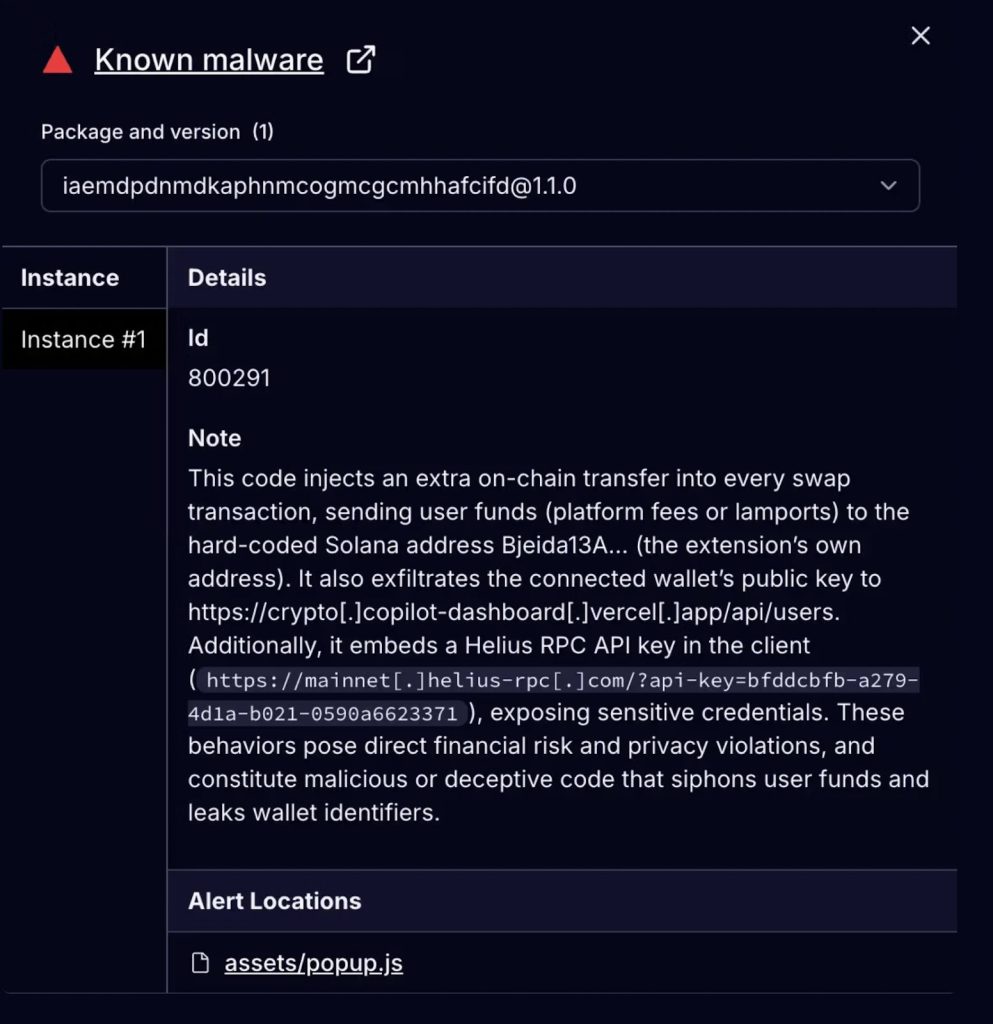Click the Alert Locations section header
The height and width of the screenshot is (1024, 993).
pyautogui.click(x=274, y=901)
